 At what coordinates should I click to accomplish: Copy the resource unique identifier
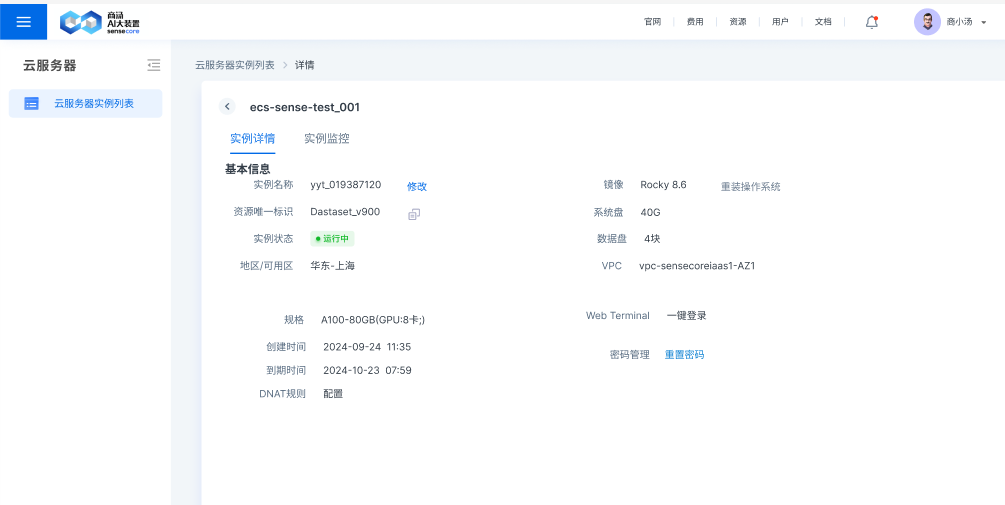pyautogui.click(x=414, y=213)
